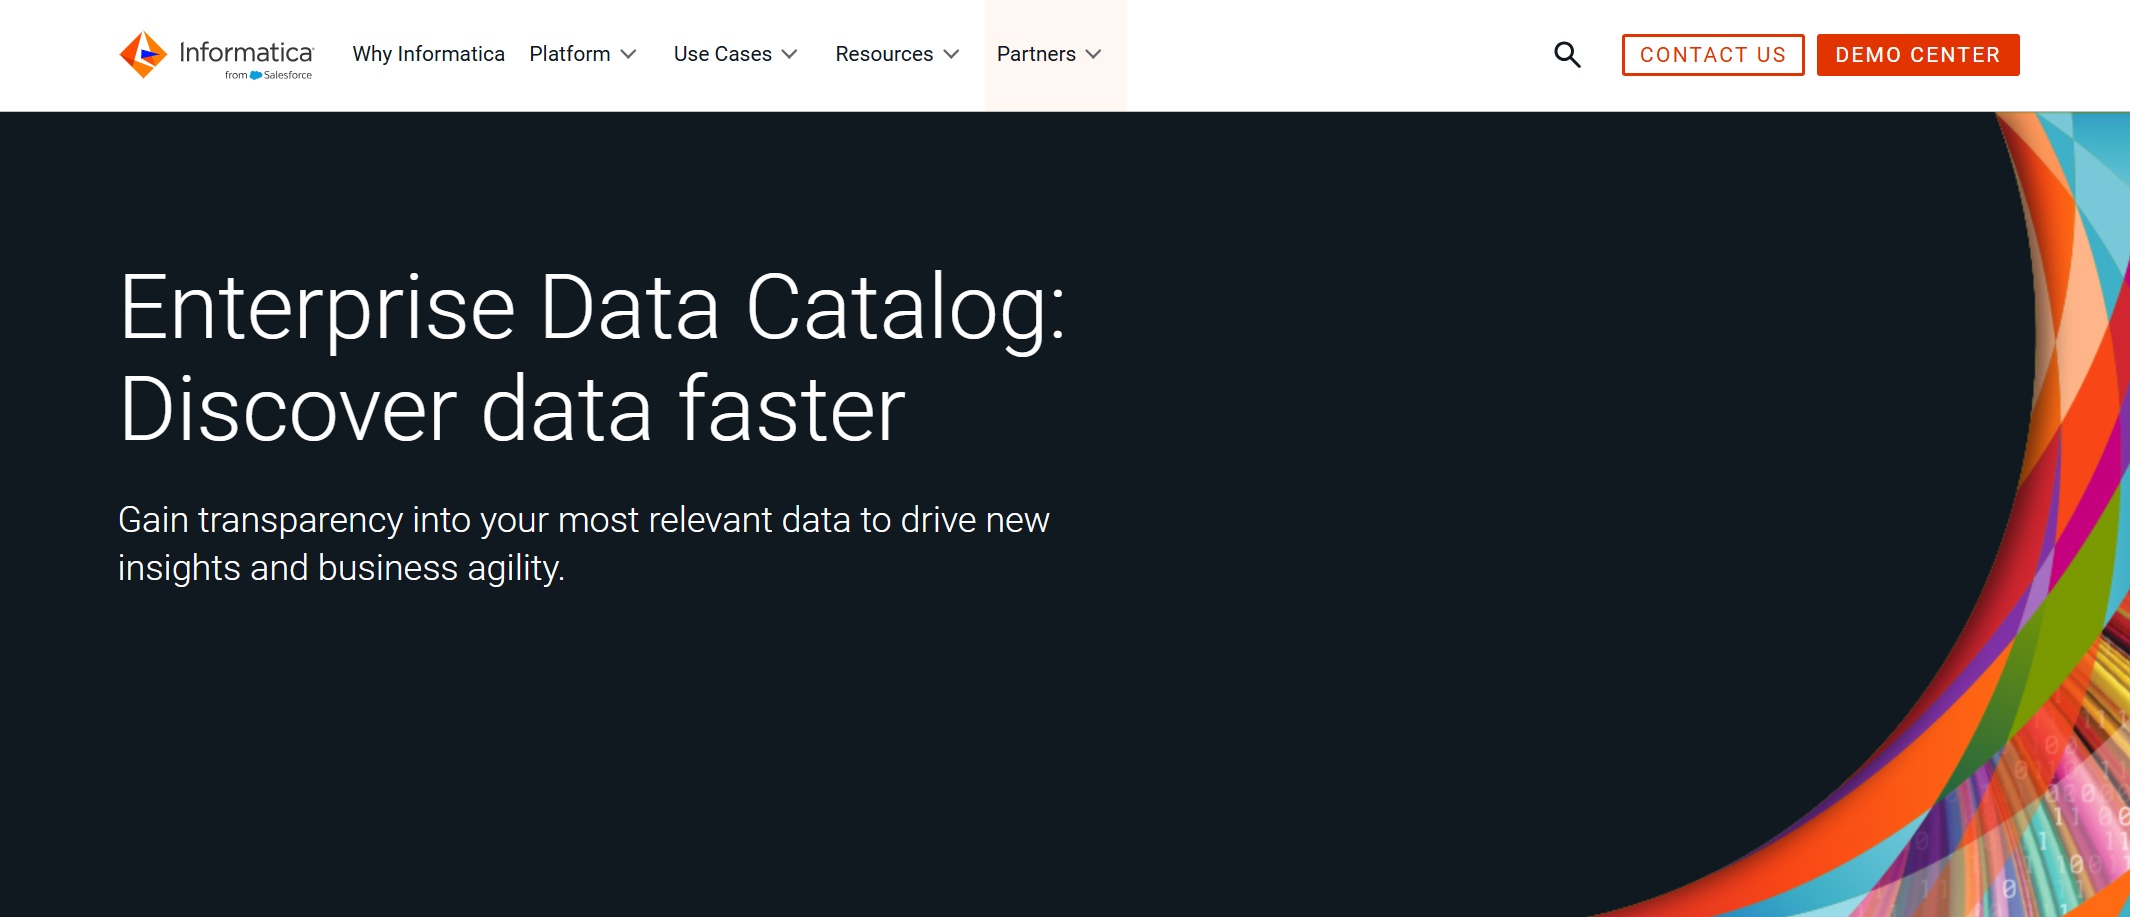Open the Partners dropdown chevron
The width and height of the screenshot is (2130, 917).
point(1096,55)
